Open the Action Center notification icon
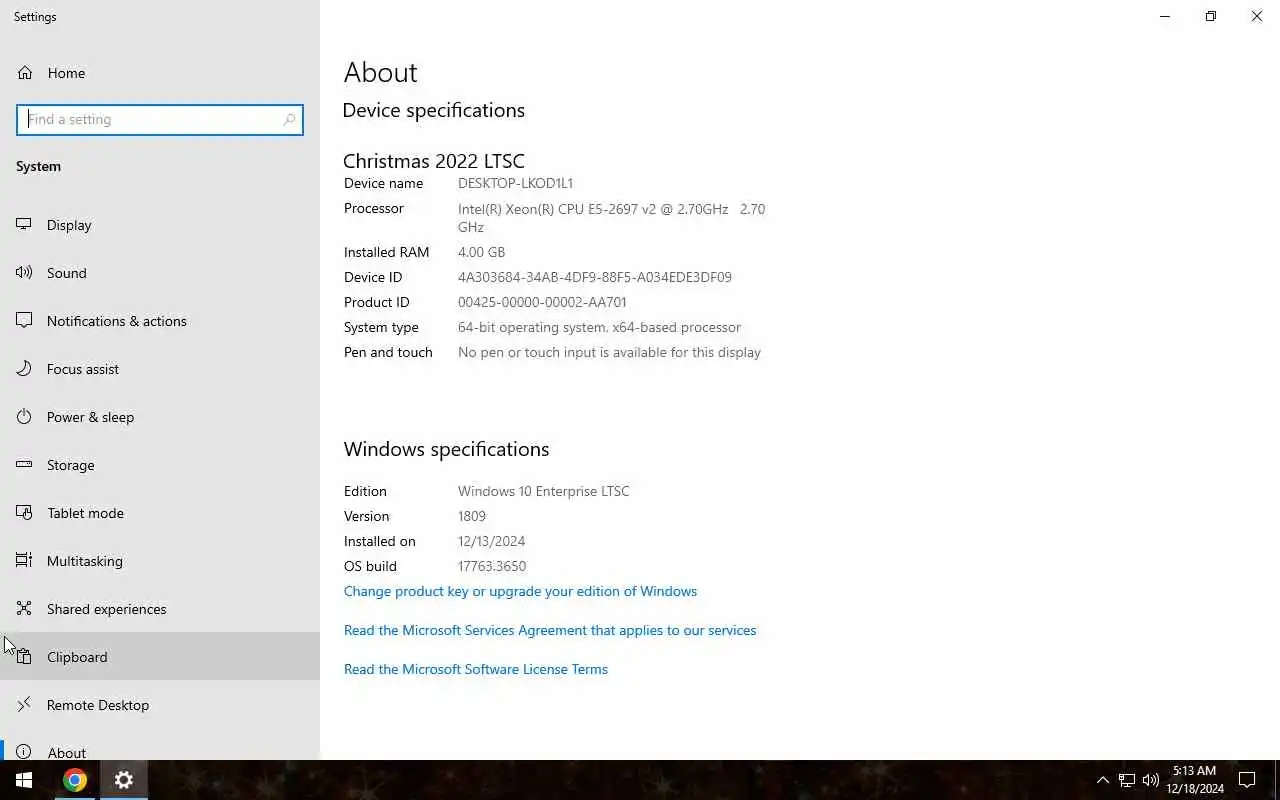The height and width of the screenshot is (800, 1280). 1247,780
